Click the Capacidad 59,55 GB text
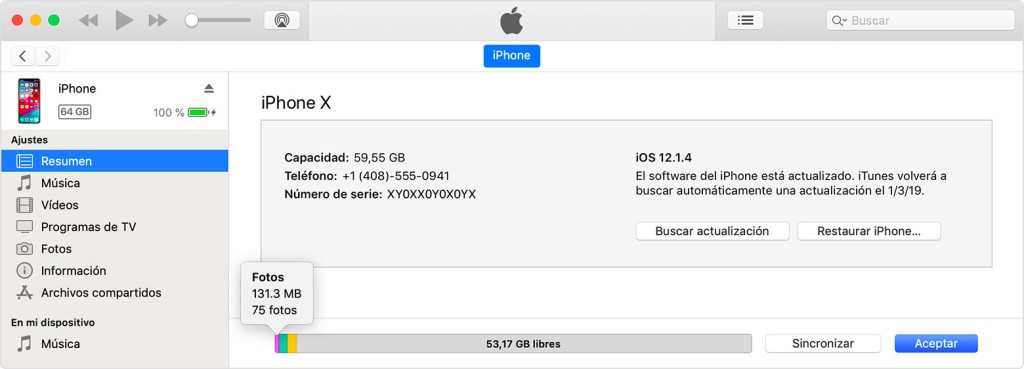The image size is (1024, 369). 344,157
